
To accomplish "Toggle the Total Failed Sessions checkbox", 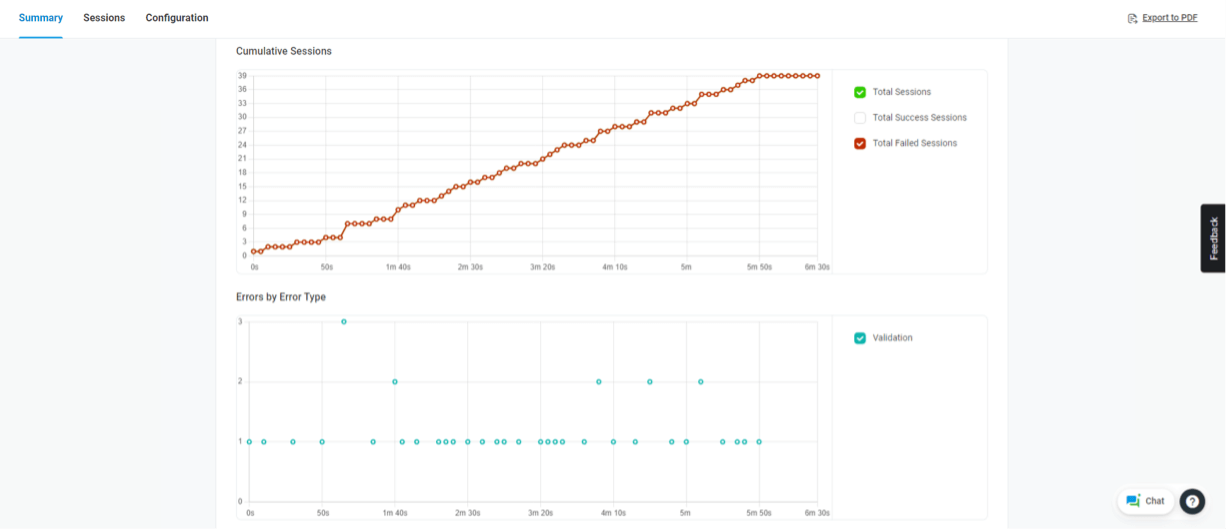I will 860,143.
